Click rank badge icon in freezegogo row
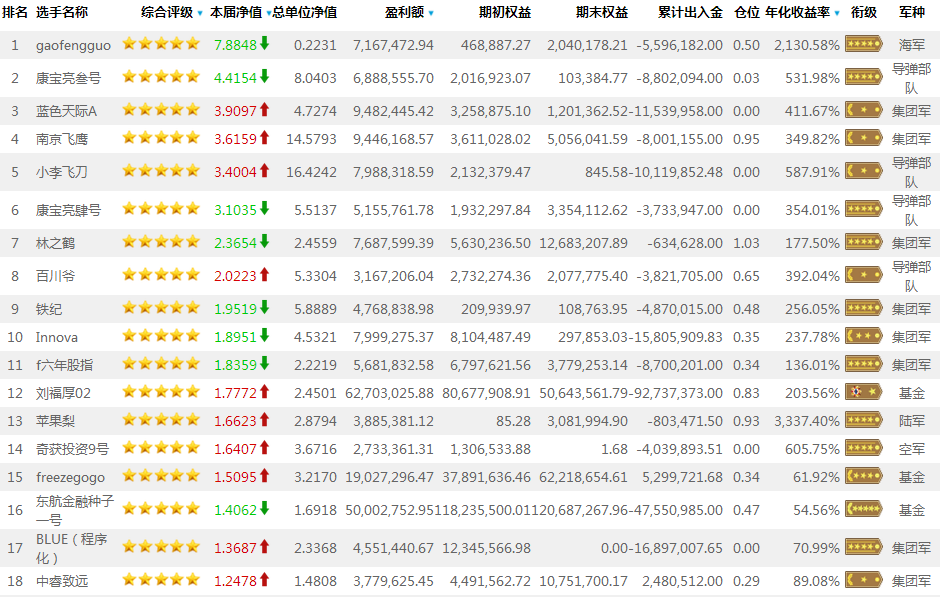The height and width of the screenshot is (597, 940). [863, 476]
